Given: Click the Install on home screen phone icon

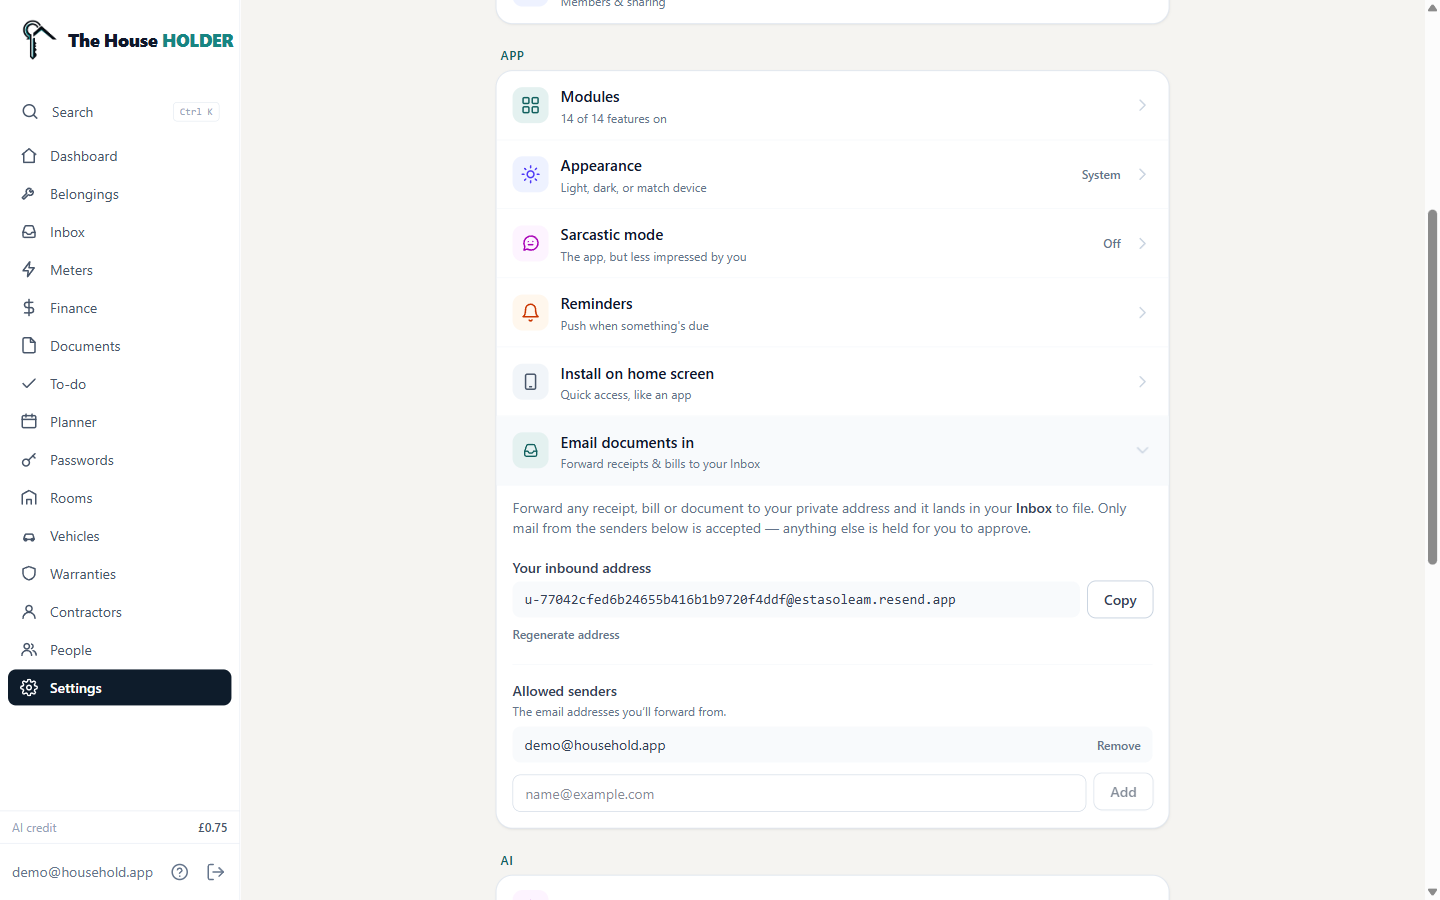Looking at the screenshot, I should 531,382.
